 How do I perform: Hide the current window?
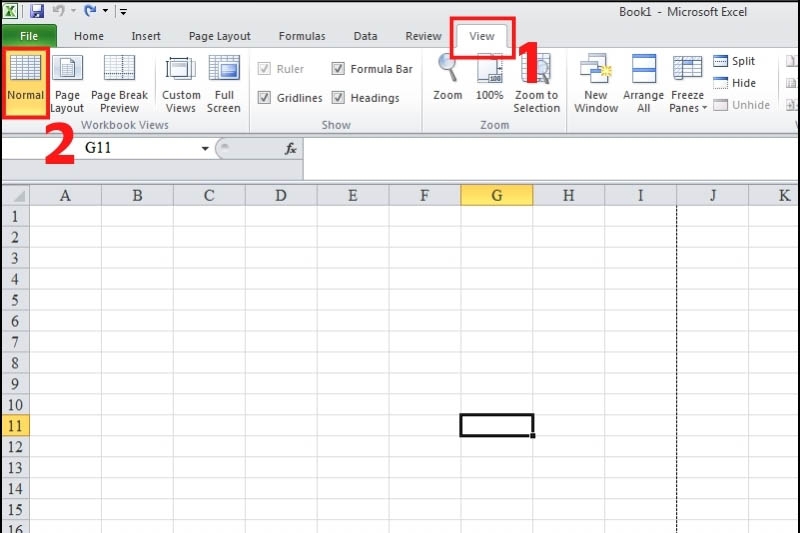click(734, 83)
